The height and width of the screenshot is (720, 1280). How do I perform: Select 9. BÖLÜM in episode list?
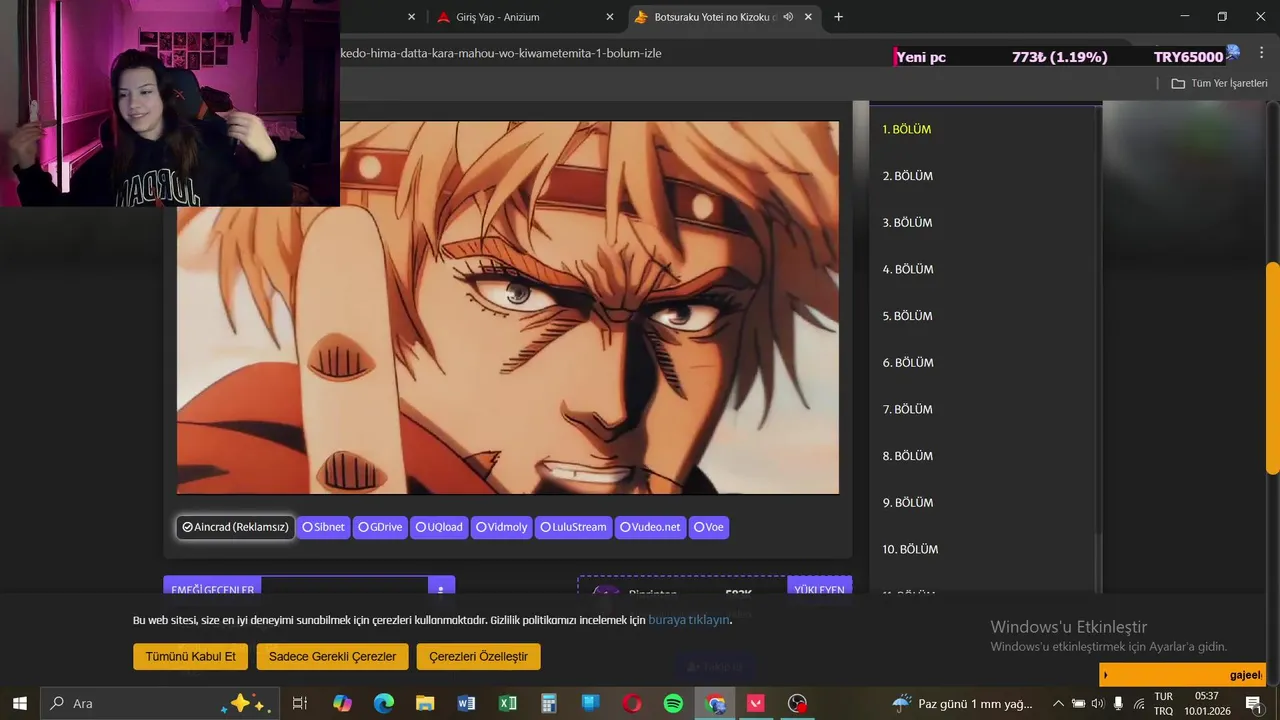(908, 503)
